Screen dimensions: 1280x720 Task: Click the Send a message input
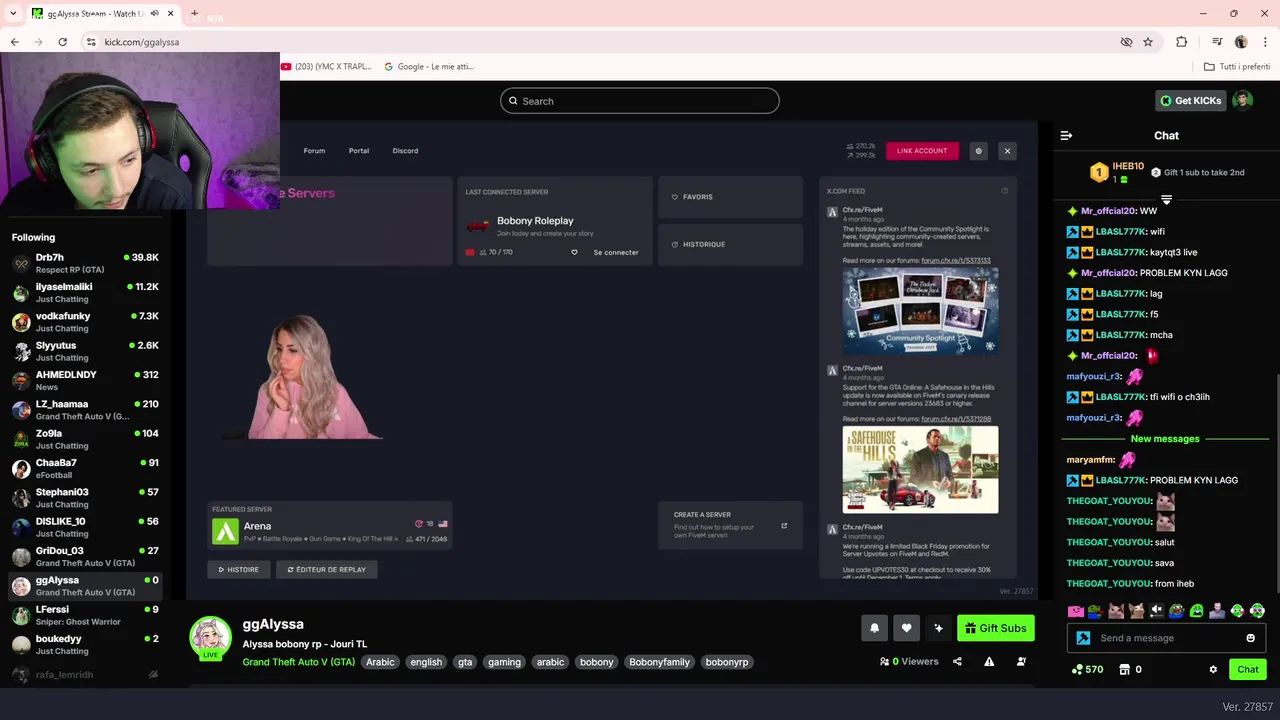[x=1166, y=638]
